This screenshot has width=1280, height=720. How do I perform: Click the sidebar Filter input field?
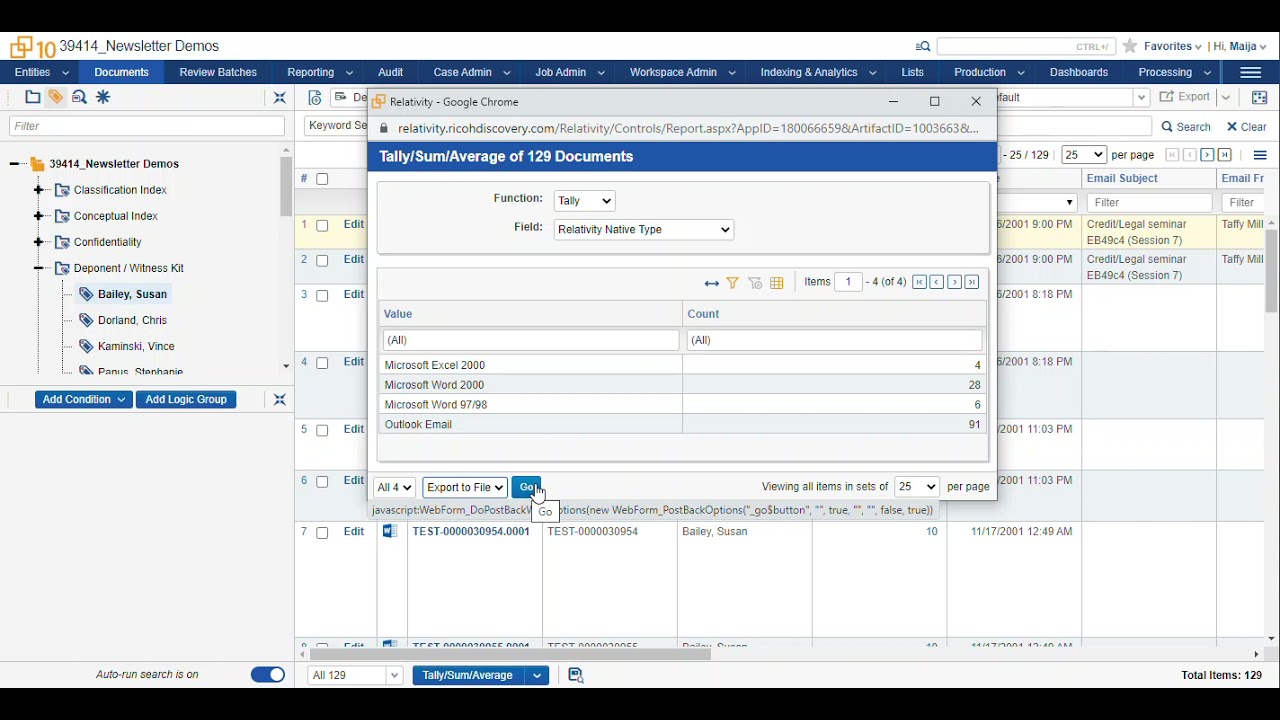147,127
